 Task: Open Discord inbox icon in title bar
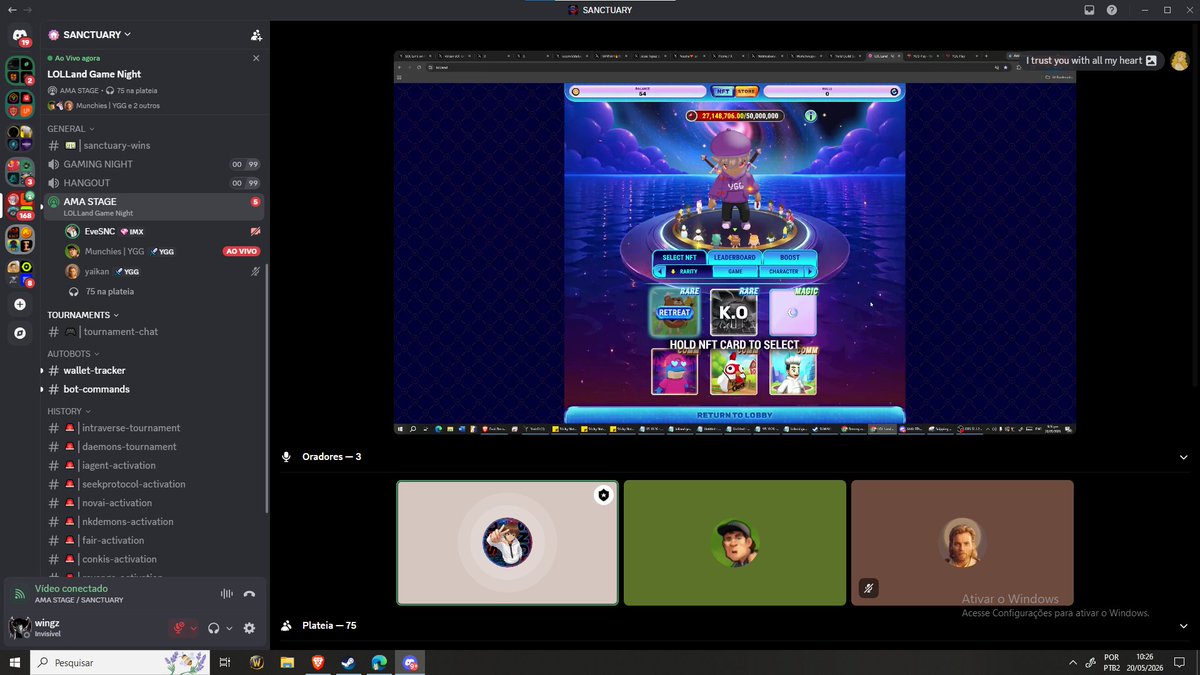pyautogui.click(x=1089, y=10)
